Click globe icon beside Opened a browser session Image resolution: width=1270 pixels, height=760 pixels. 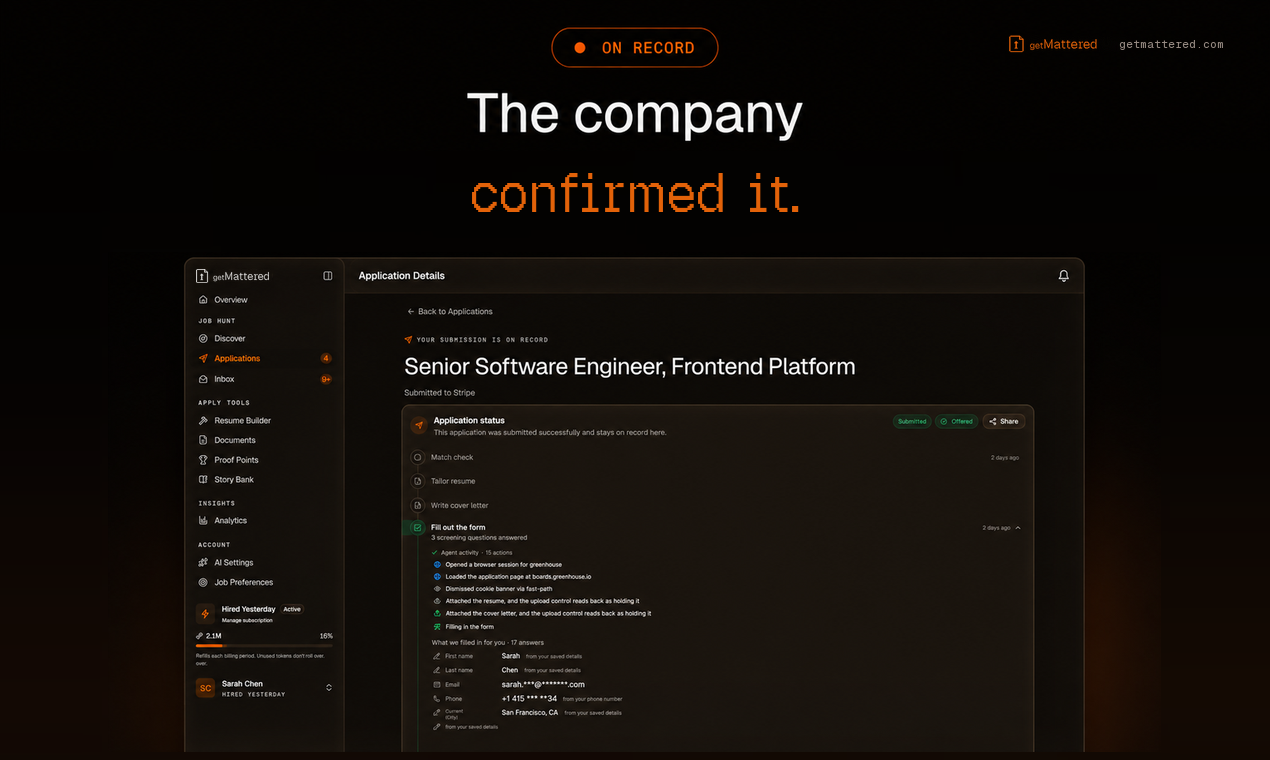click(437, 564)
